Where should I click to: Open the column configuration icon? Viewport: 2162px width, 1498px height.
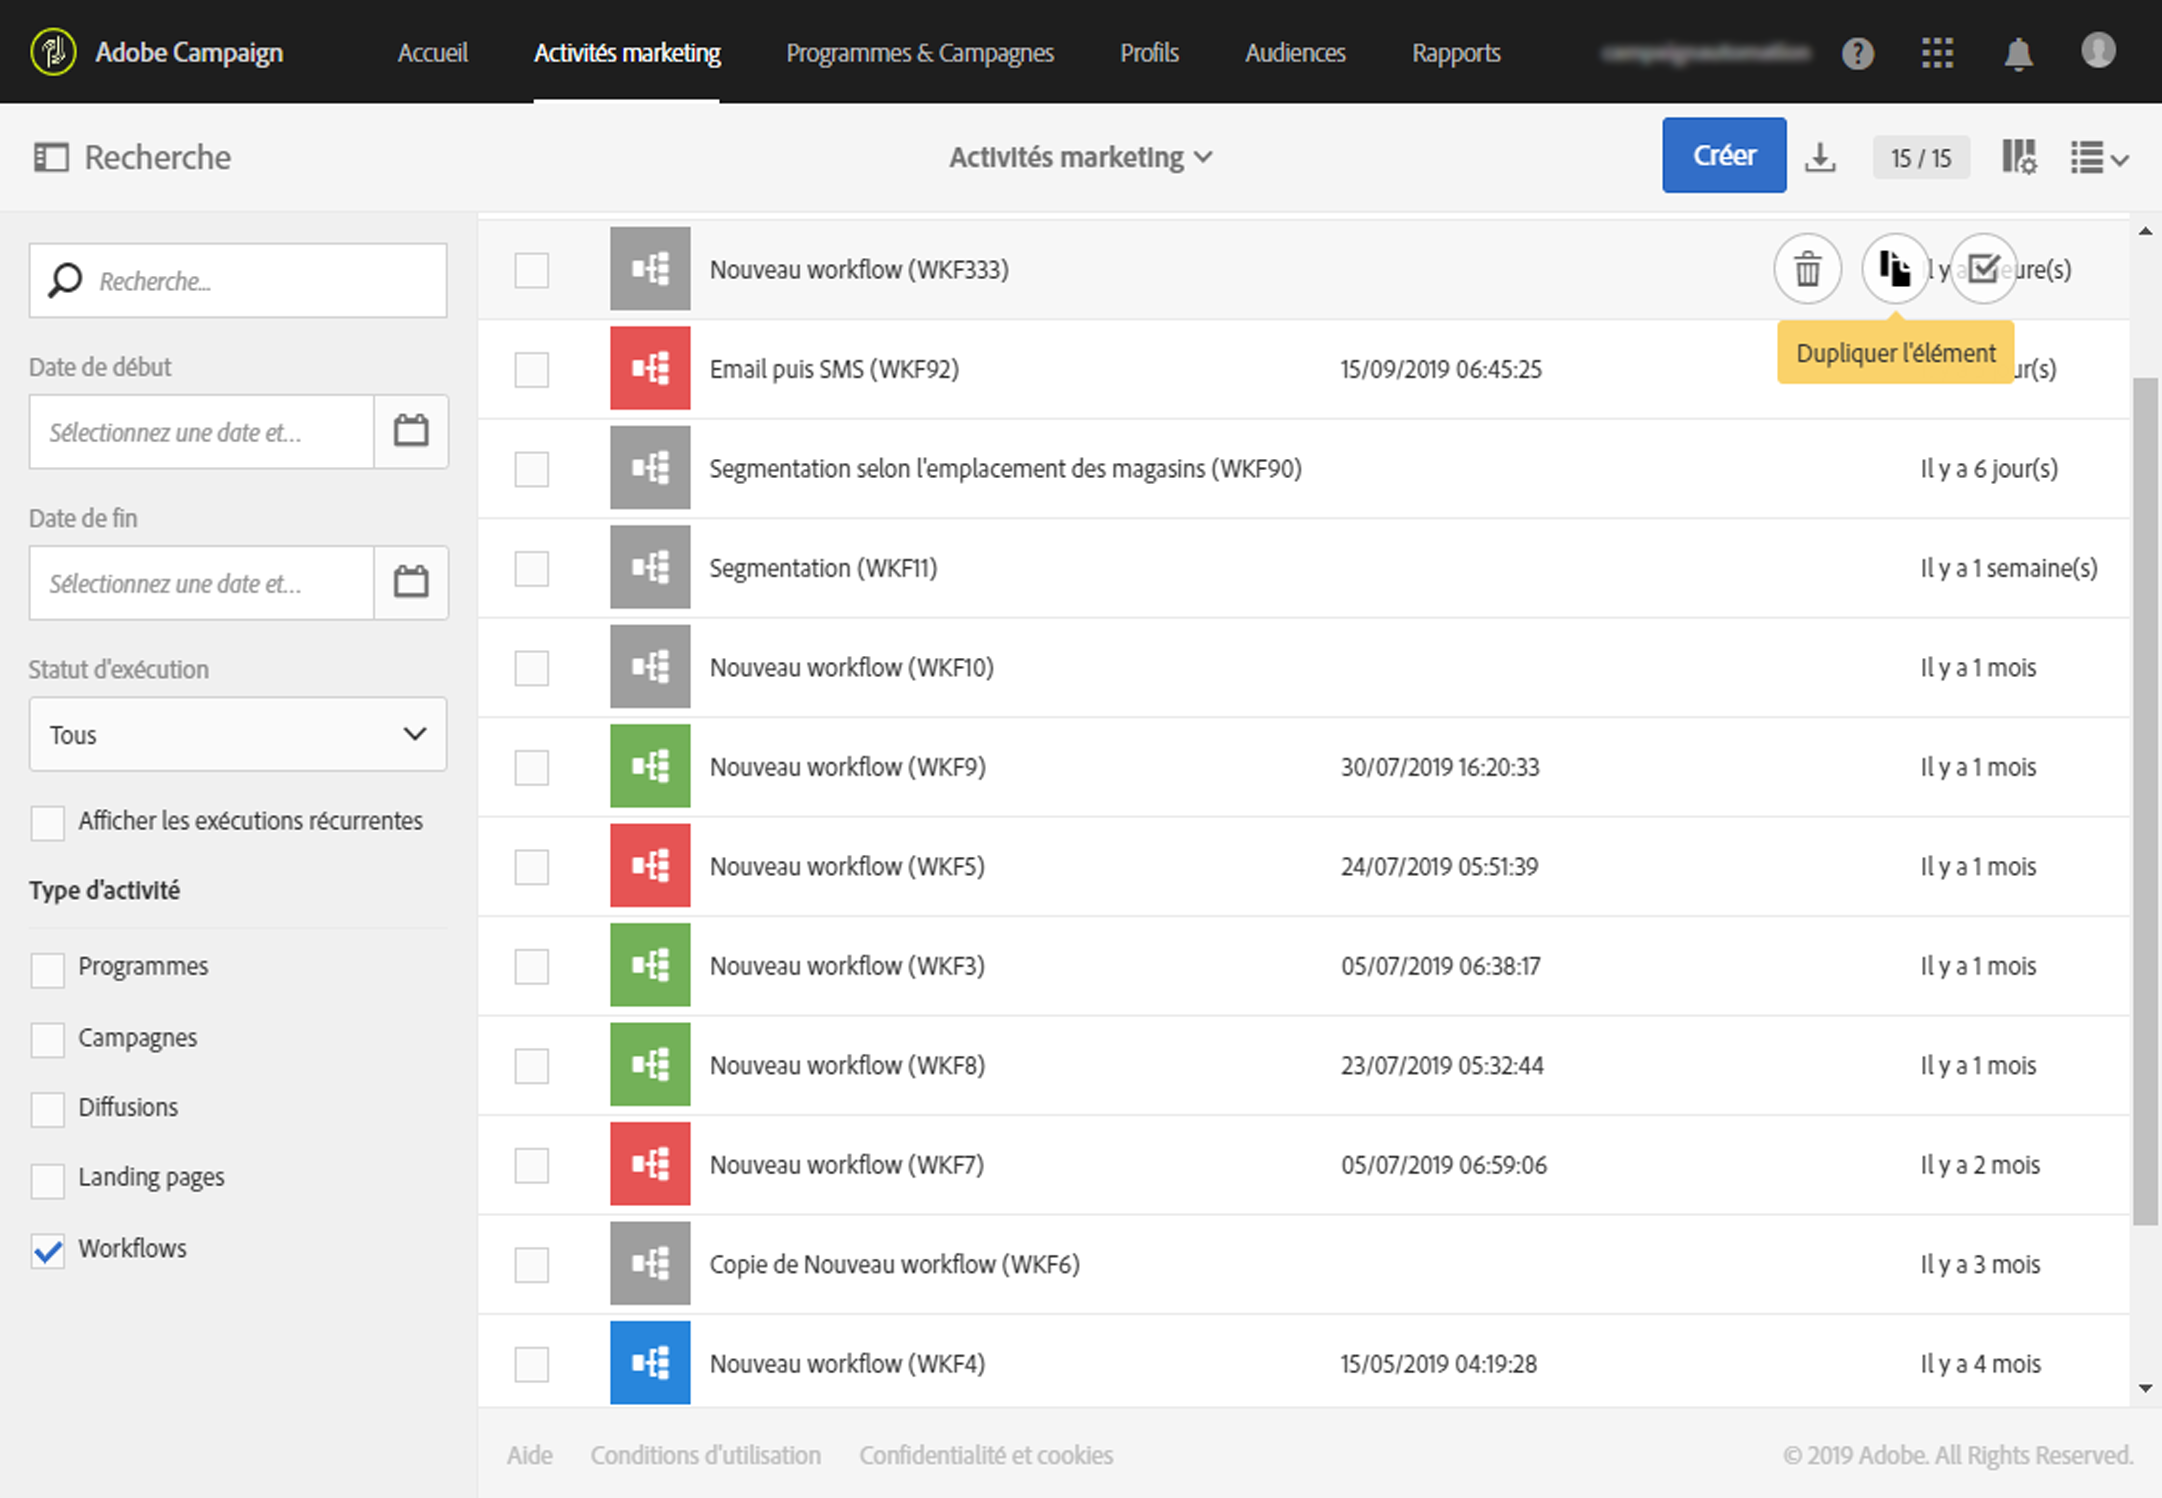2019,157
